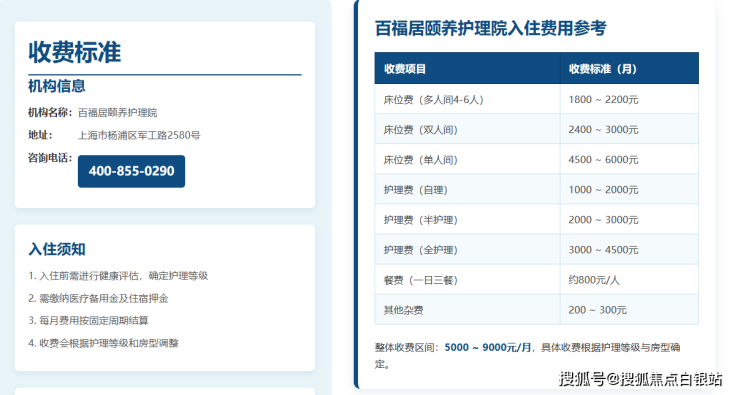The height and width of the screenshot is (395, 740).
Task: Select the 百福居颐养护理院 name value
Action: pos(118,113)
